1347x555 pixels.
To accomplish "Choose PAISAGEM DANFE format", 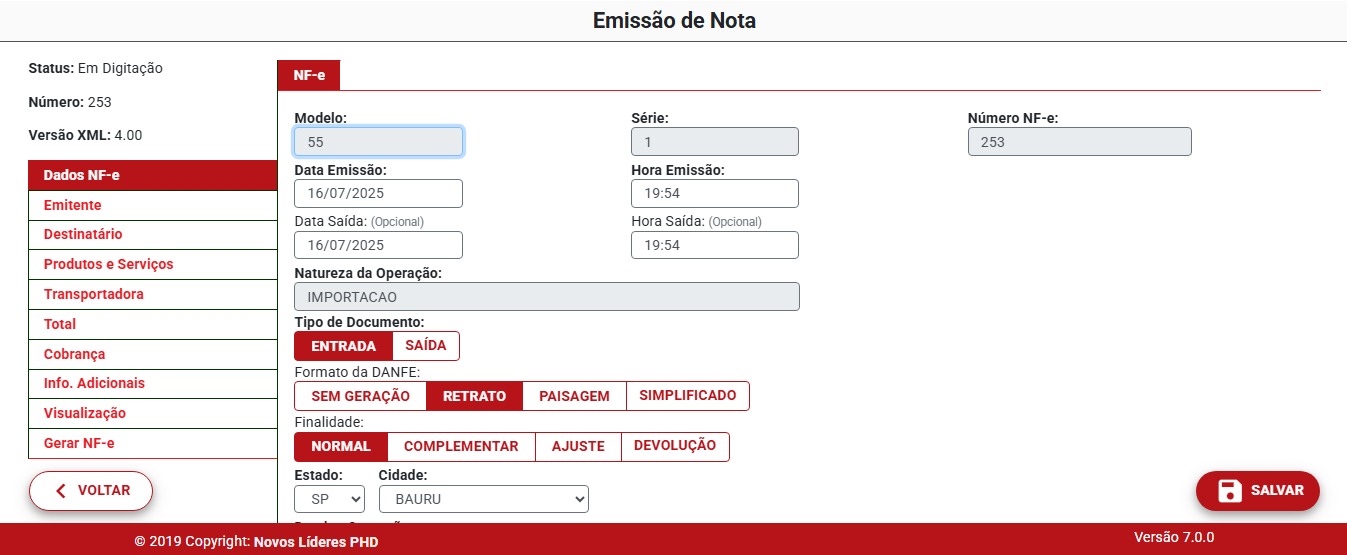I will (574, 396).
